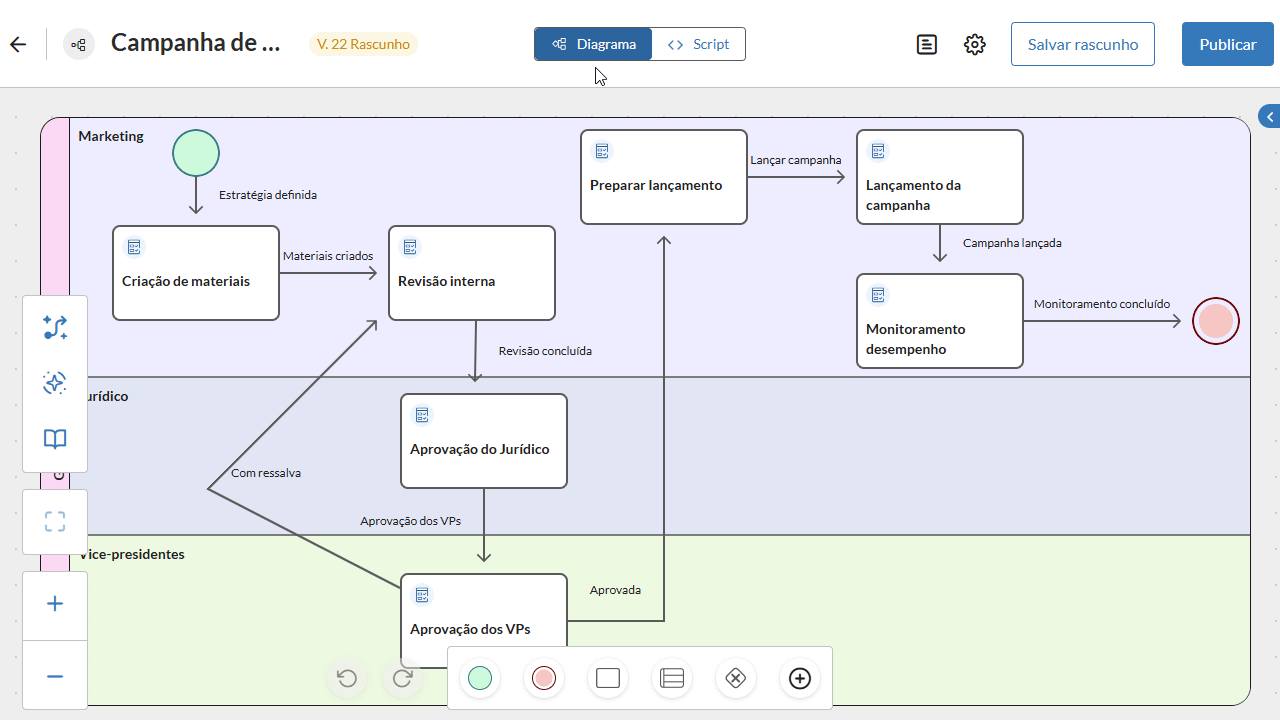Switch to the Diagrama tab

[594, 44]
